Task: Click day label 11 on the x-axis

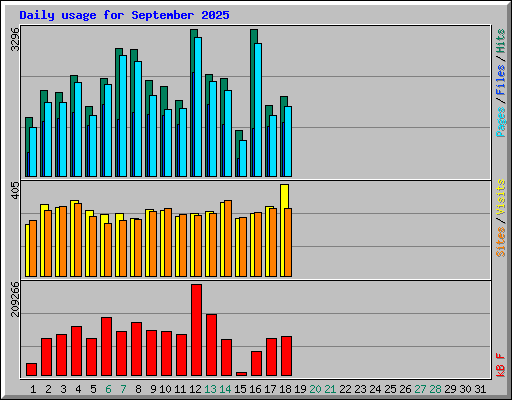Action: pyautogui.click(x=180, y=389)
